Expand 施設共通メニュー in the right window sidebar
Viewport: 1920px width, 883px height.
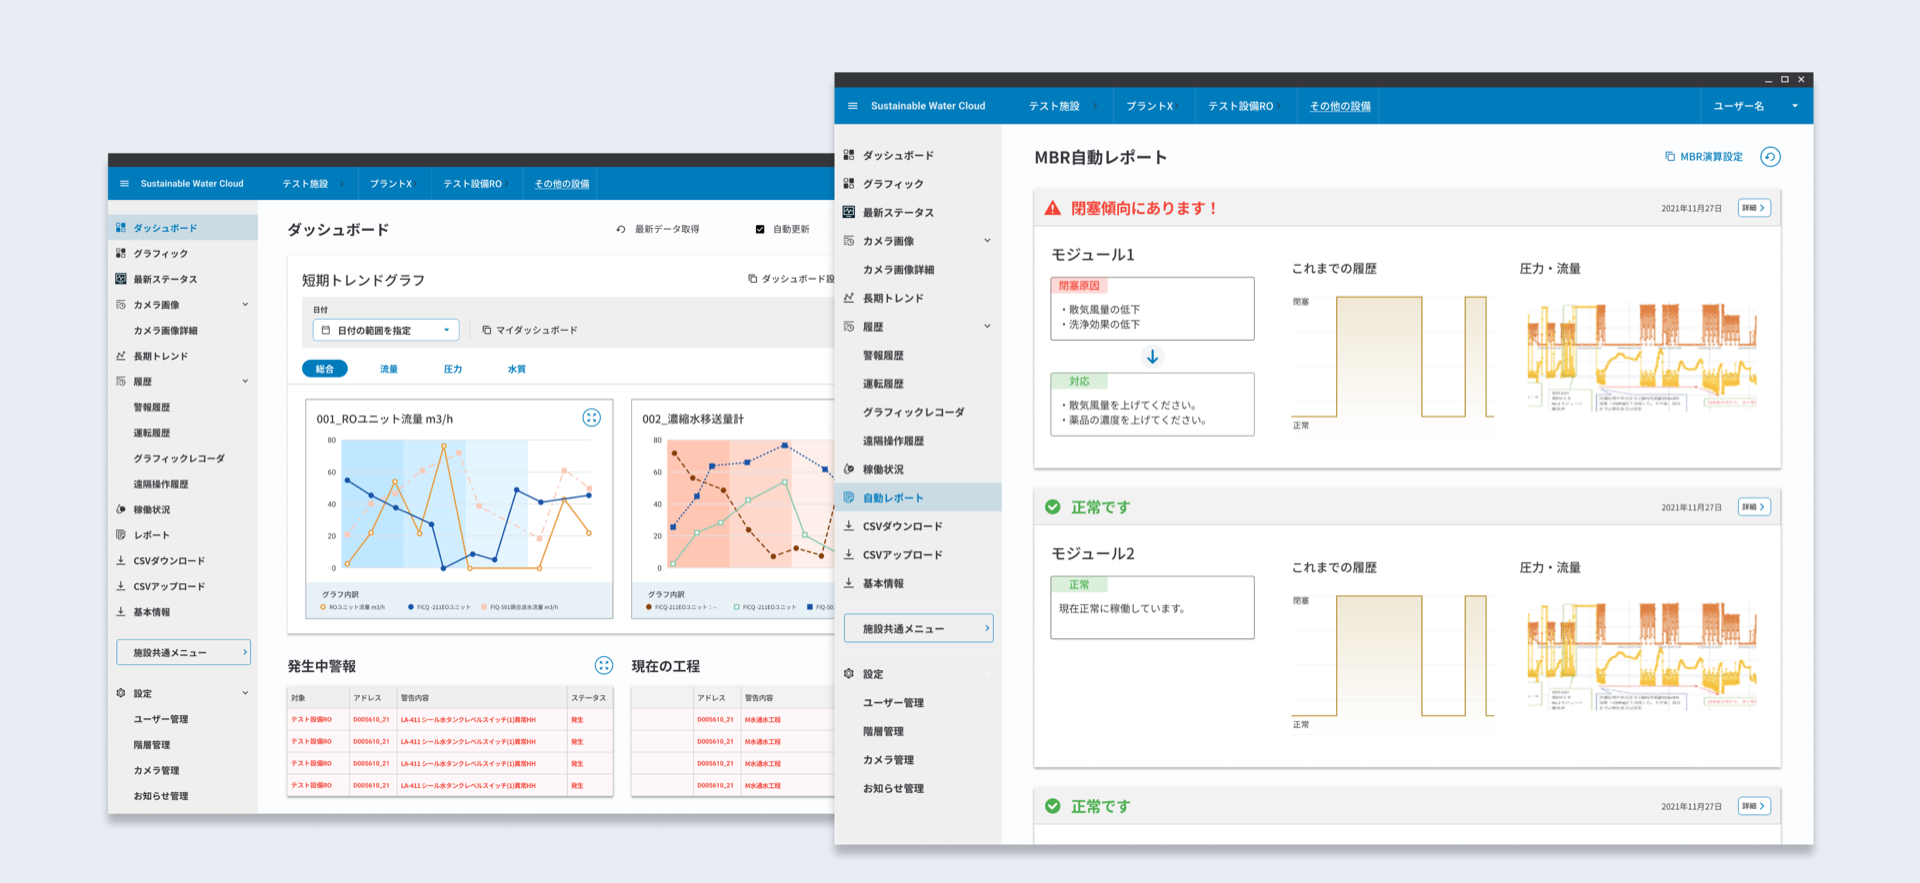[x=918, y=629]
